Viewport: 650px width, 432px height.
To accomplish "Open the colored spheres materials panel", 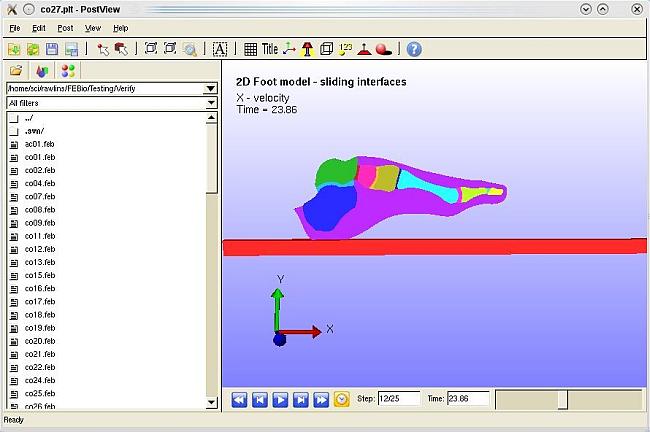I will tap(68, 71).
